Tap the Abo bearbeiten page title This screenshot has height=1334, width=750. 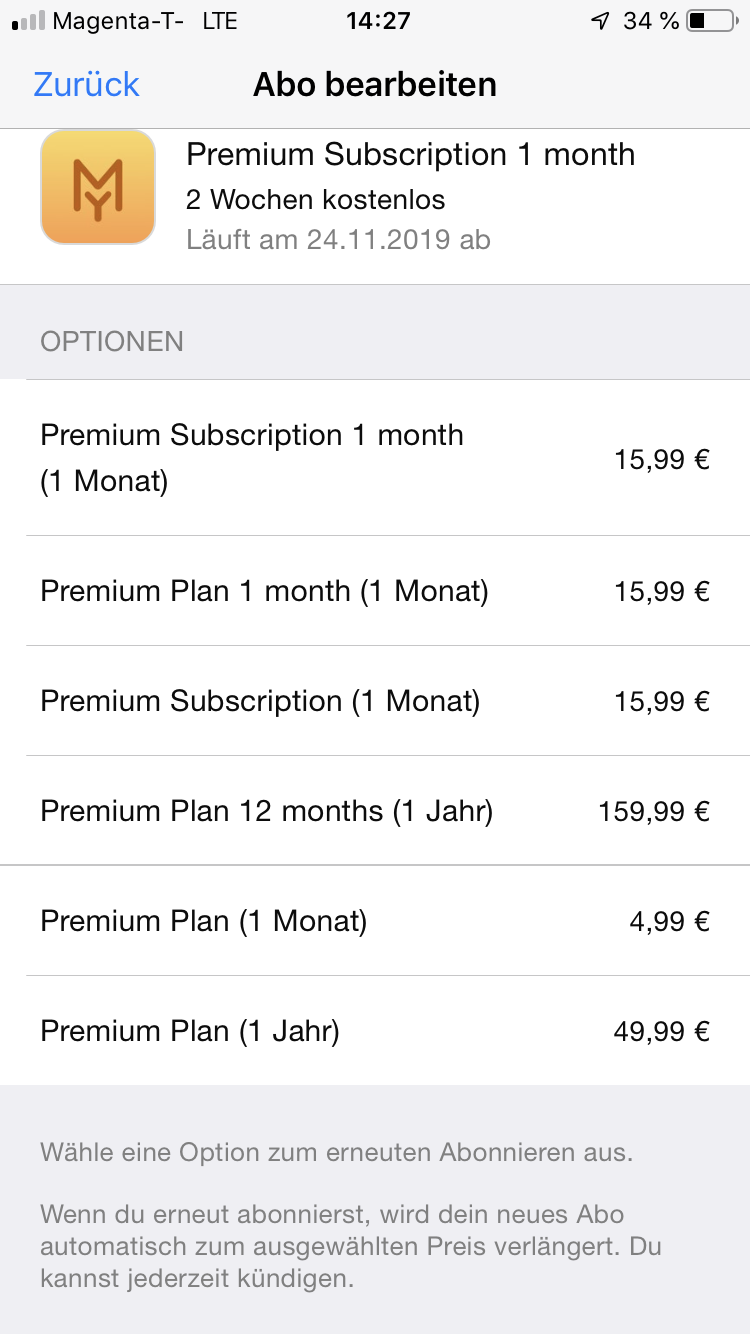375,85
